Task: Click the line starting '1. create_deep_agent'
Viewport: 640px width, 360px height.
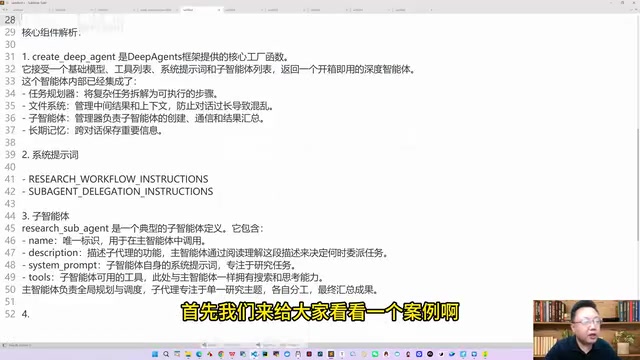Action: tap(156, 57)
